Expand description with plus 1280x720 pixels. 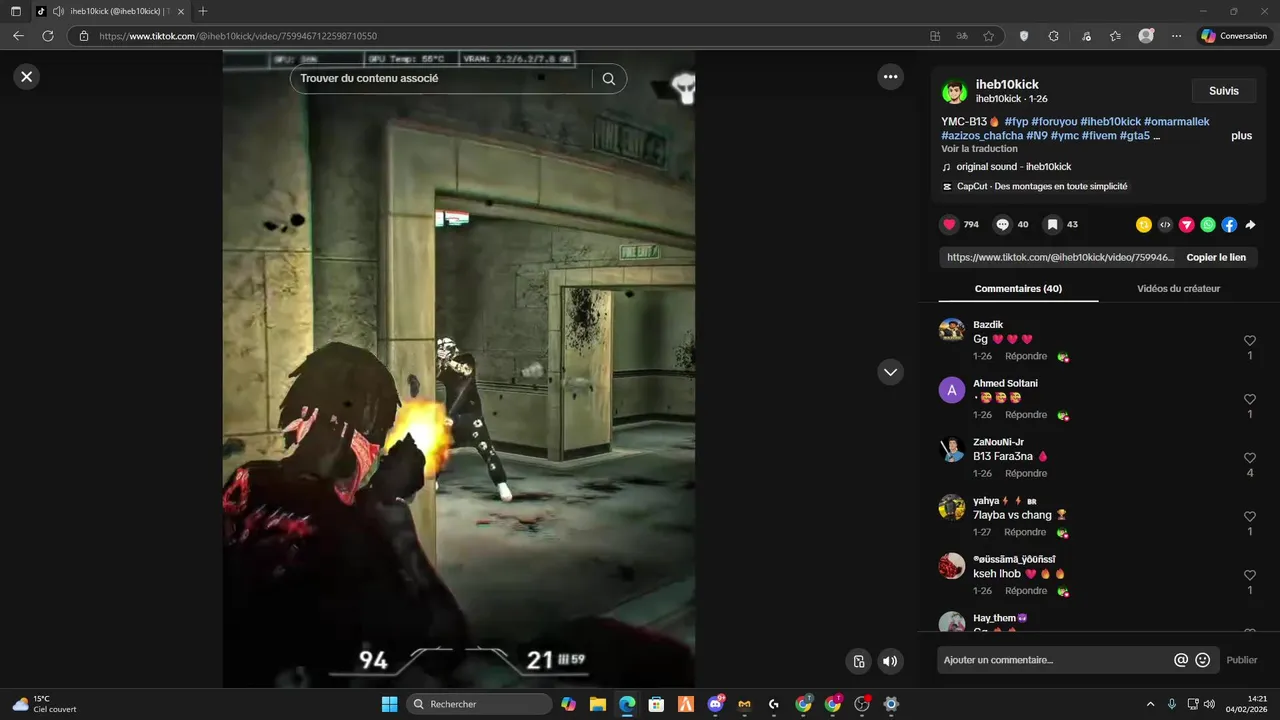(x=1241, y=136)
